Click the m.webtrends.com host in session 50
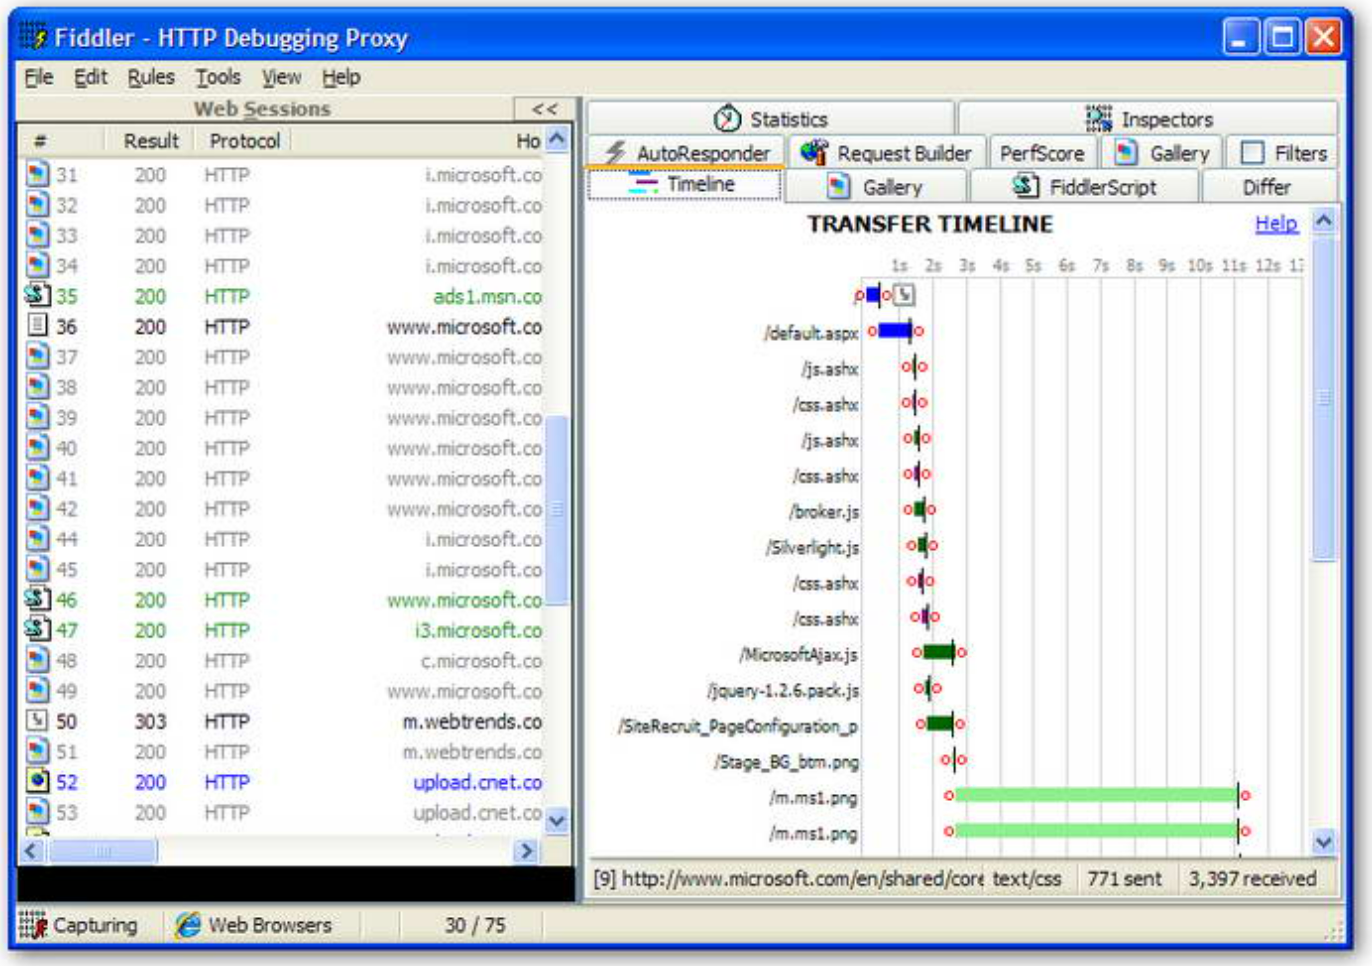The width and height of the screenshot is (1372, 966). tap(472, 721)
